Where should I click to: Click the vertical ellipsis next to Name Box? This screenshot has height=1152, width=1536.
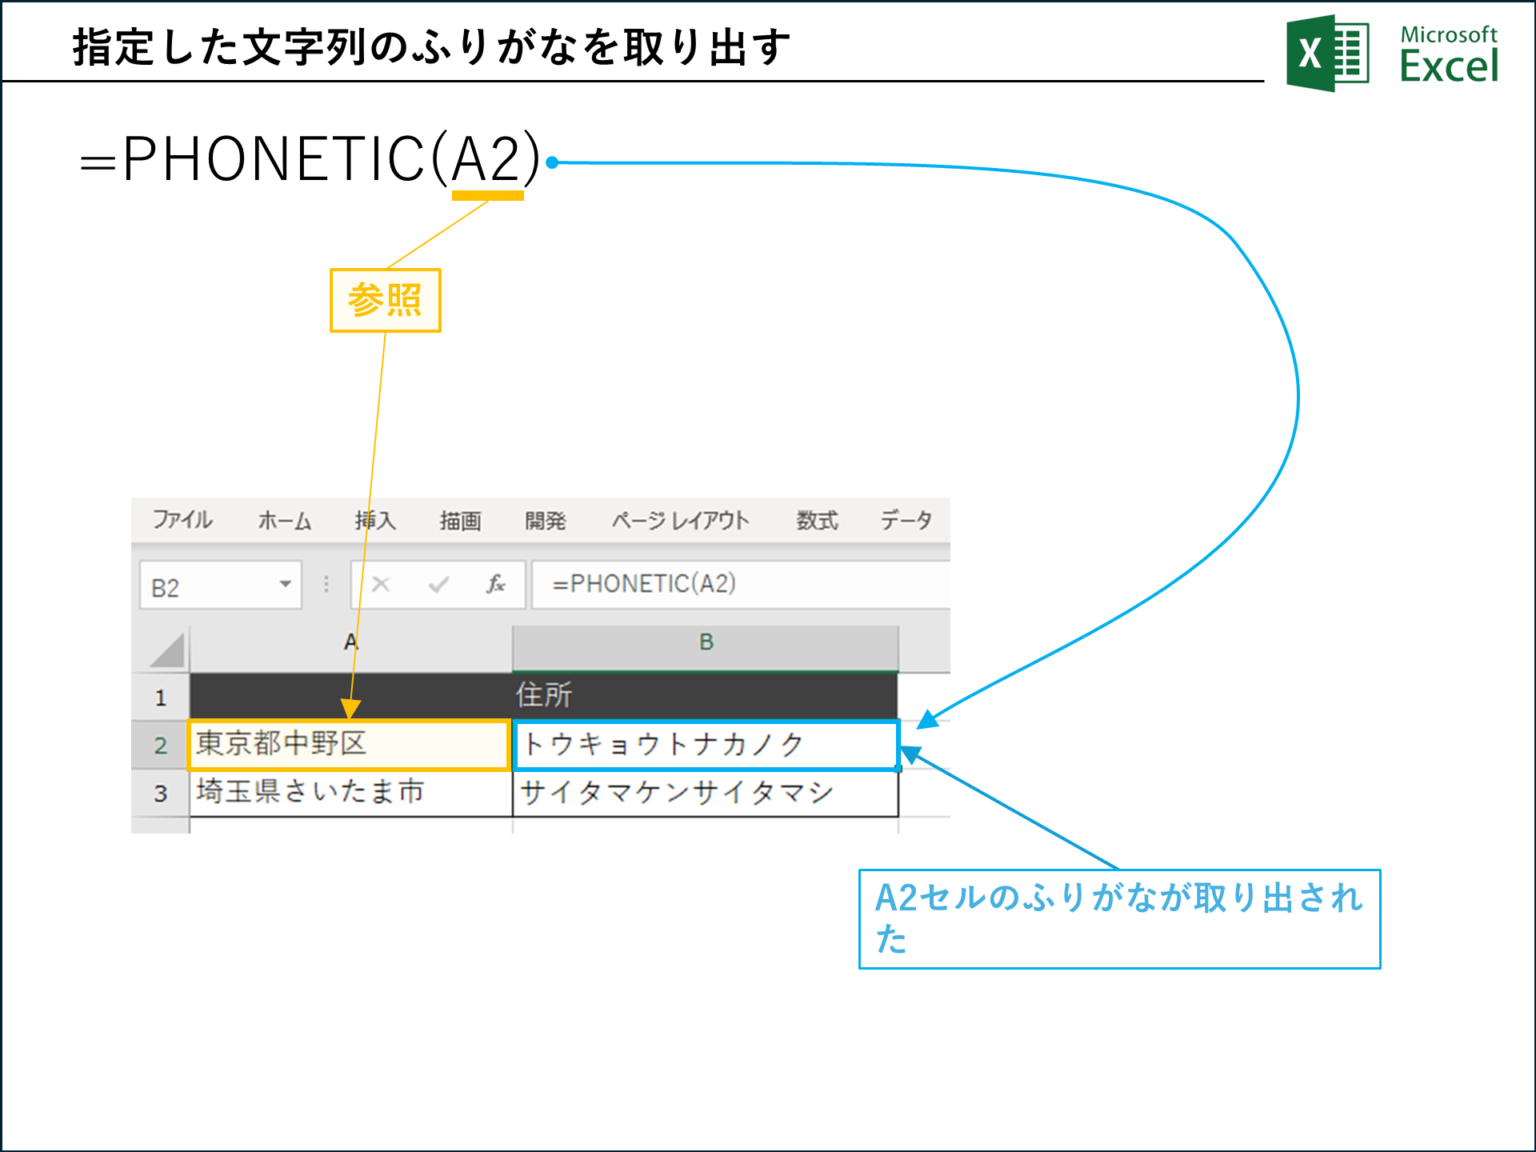[325, 584]
